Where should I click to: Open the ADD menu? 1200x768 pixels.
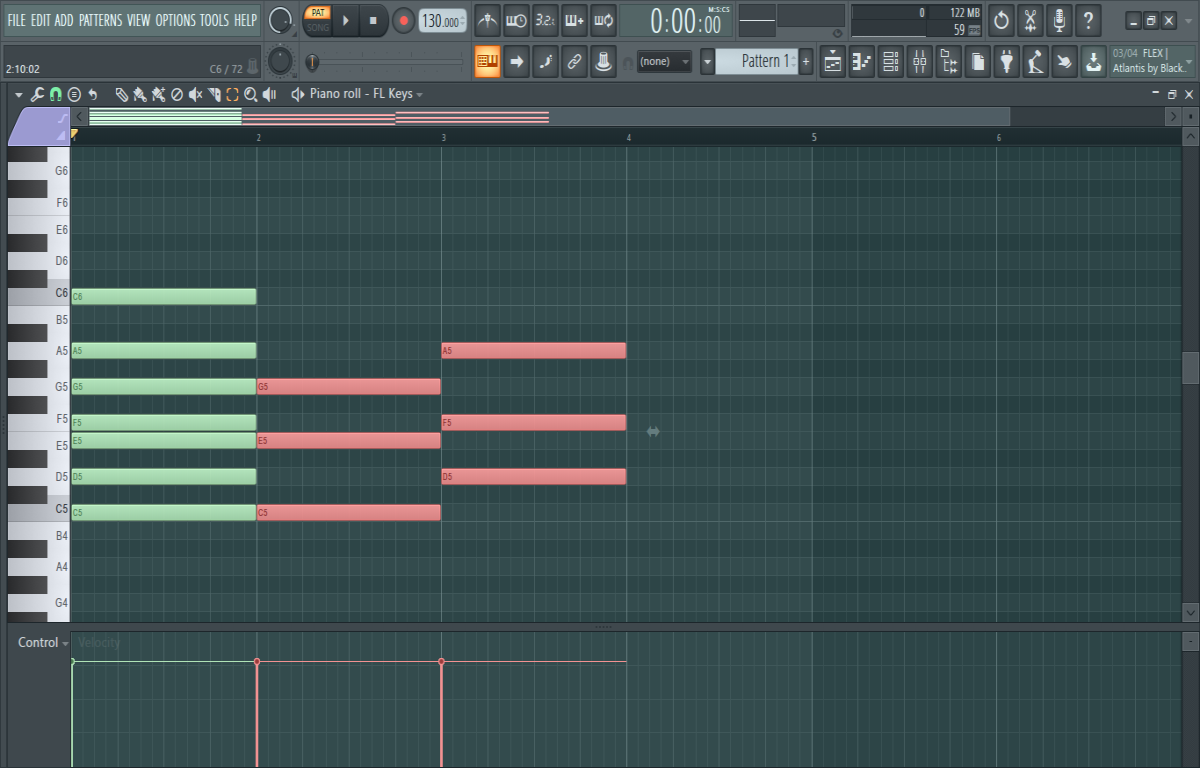point(64,20)
